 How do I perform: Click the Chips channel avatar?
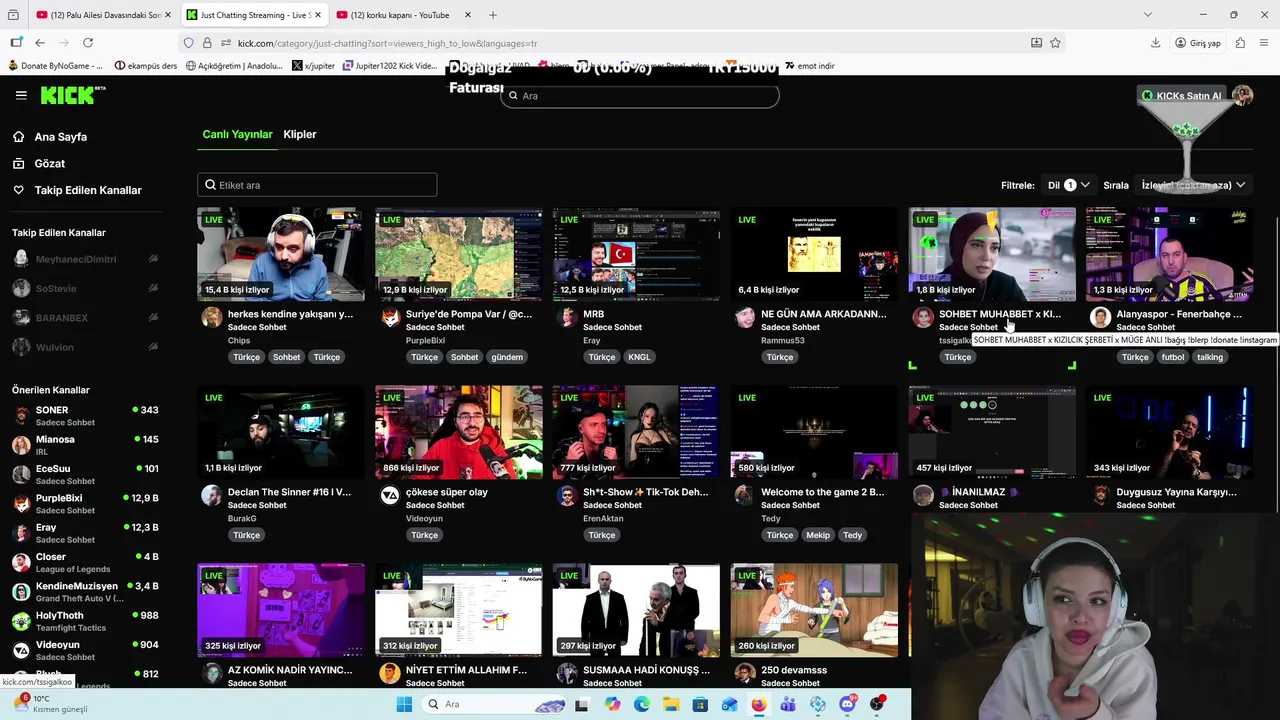(x=211, y=318)
